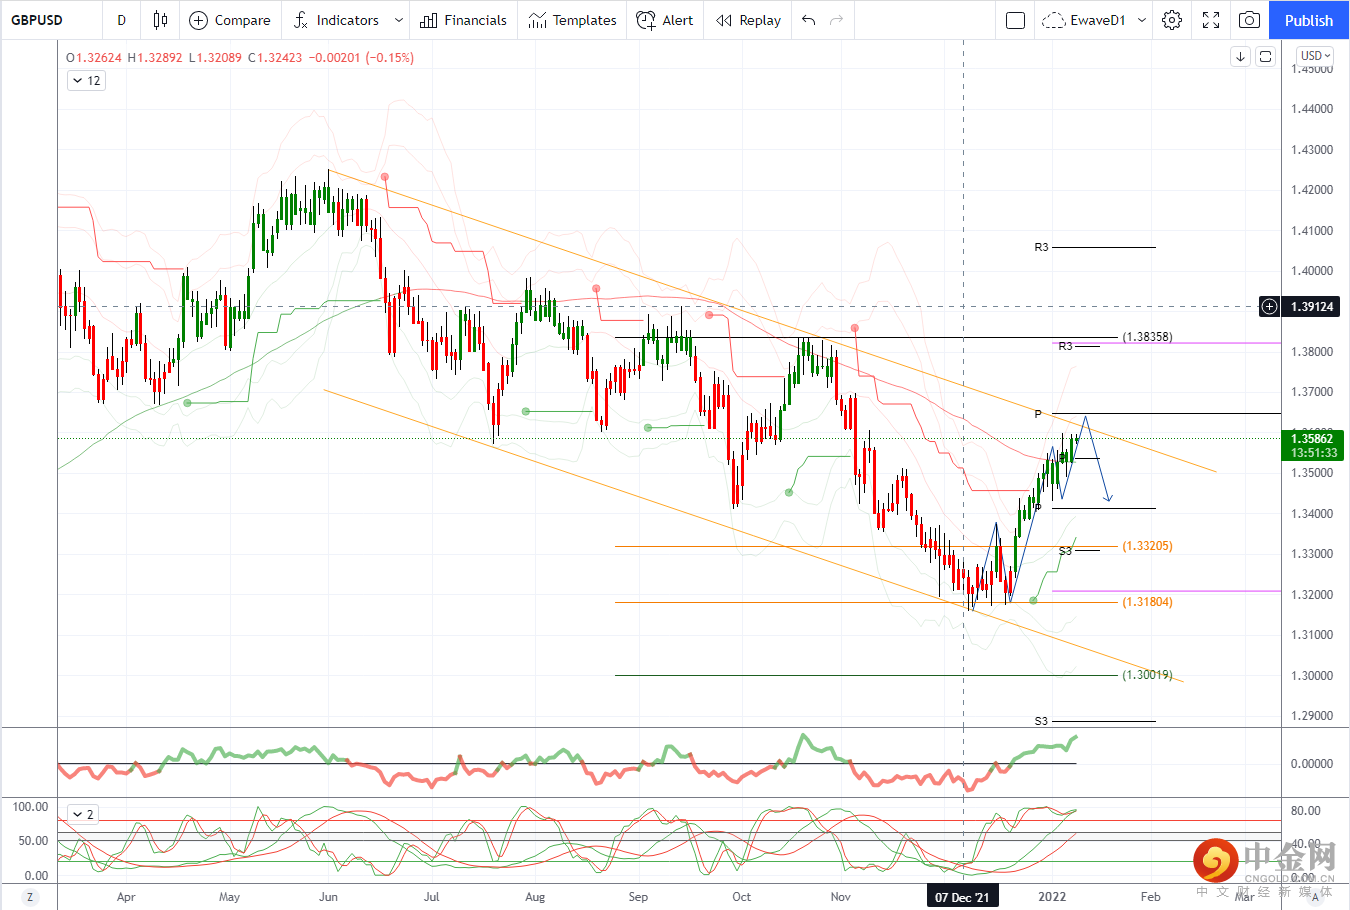Click the Apr label on the time axis
The image size is (1350, 910).
(x=126, y=897)
